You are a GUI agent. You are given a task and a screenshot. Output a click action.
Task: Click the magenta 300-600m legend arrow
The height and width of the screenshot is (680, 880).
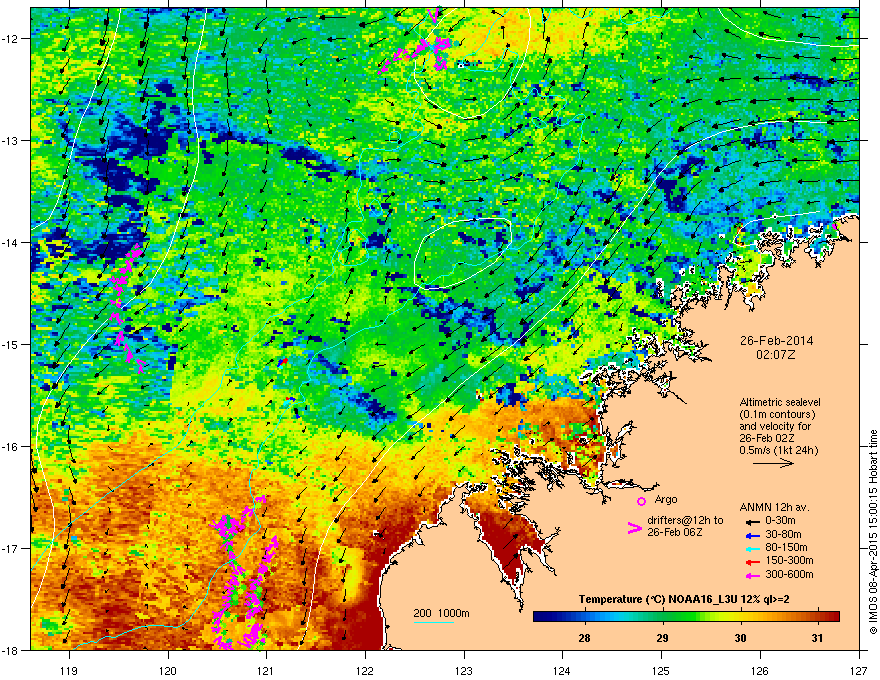point(751,575)
